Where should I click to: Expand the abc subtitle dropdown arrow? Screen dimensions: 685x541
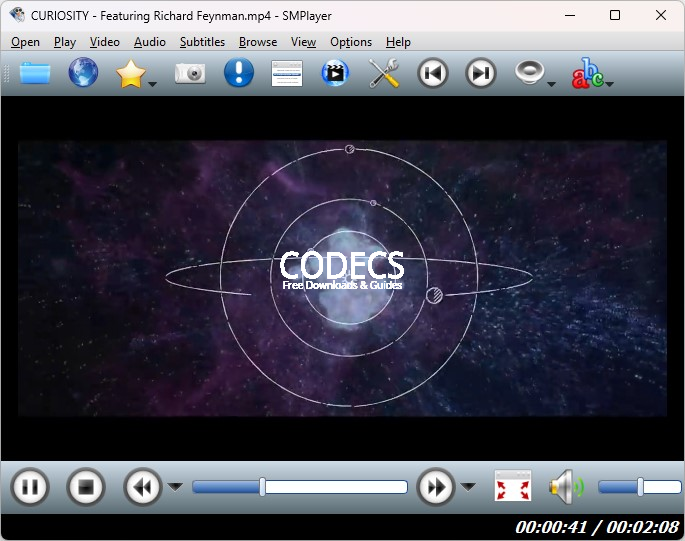[x=610, y=84]
